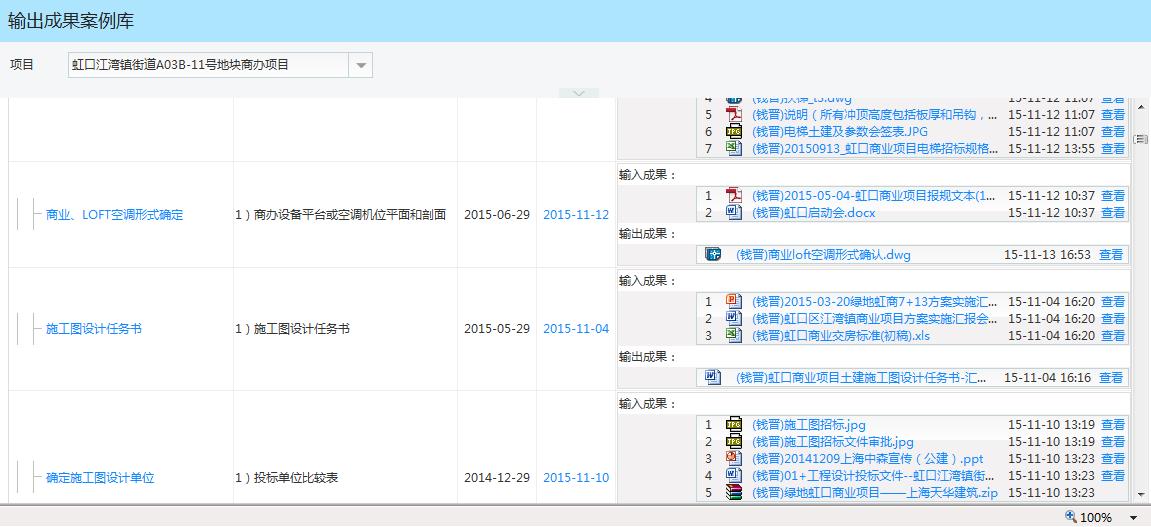Click the DWG icon for 商业loft空调形式确认.dwg
Viewport: 1151px width, 527px height.
pyautogui.click(x=713, y=255)
